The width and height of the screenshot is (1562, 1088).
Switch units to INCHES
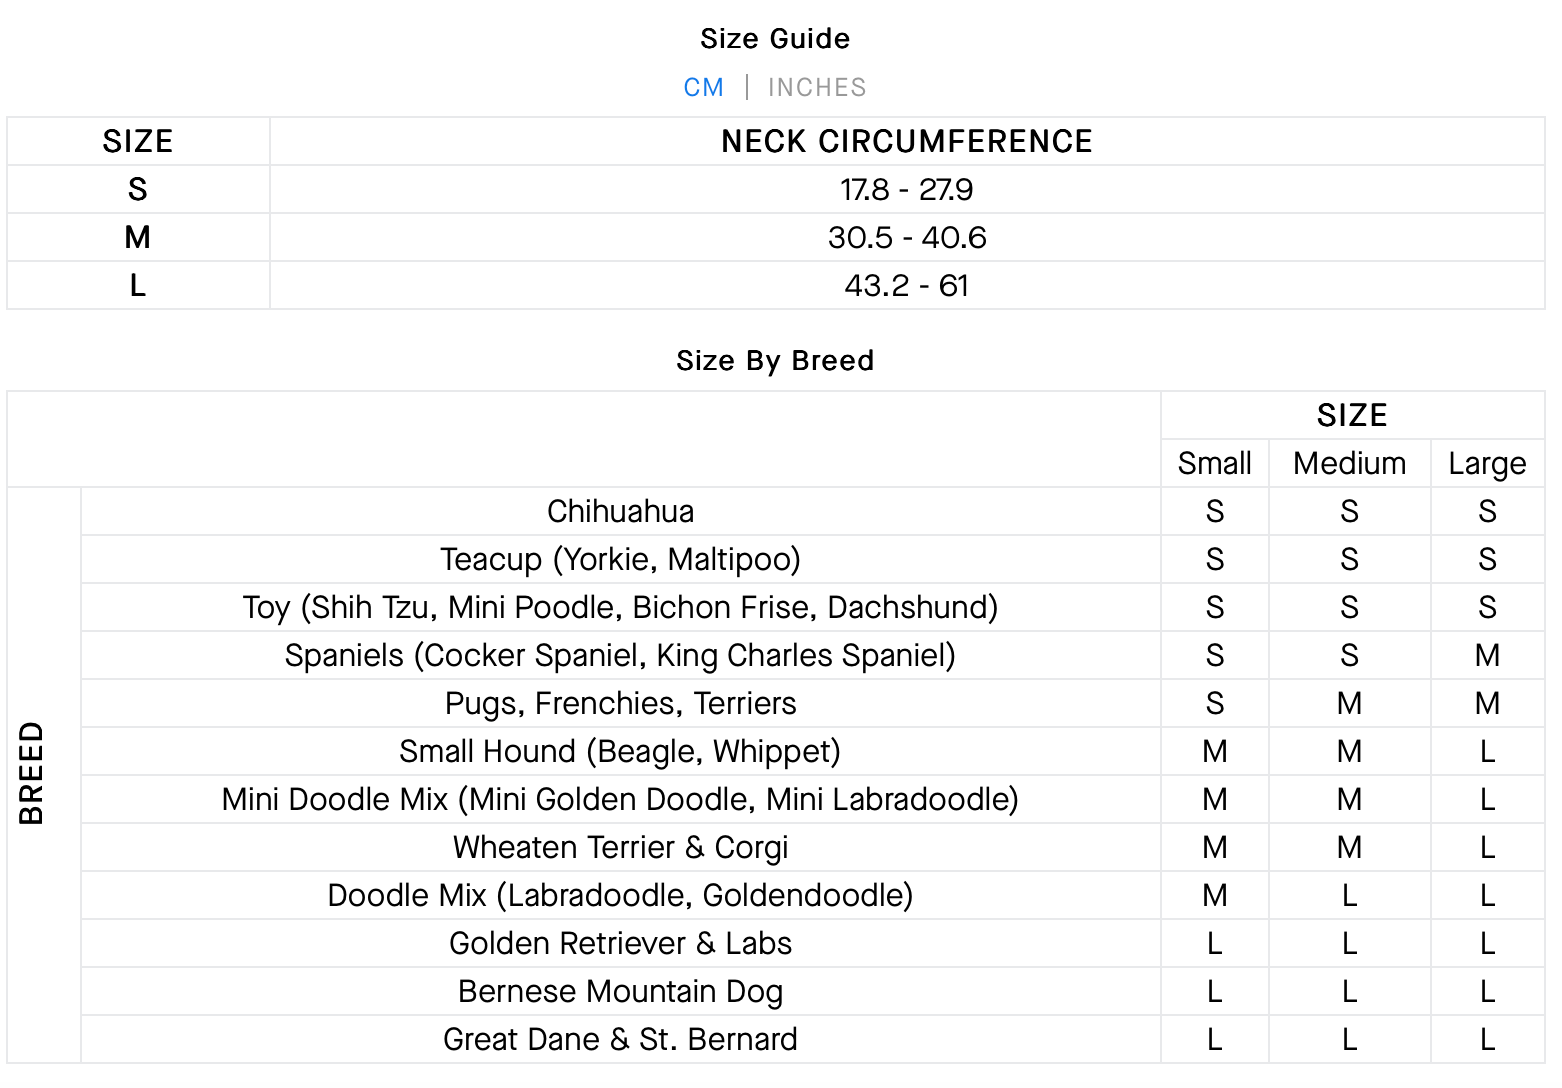[x=817, y=88]
